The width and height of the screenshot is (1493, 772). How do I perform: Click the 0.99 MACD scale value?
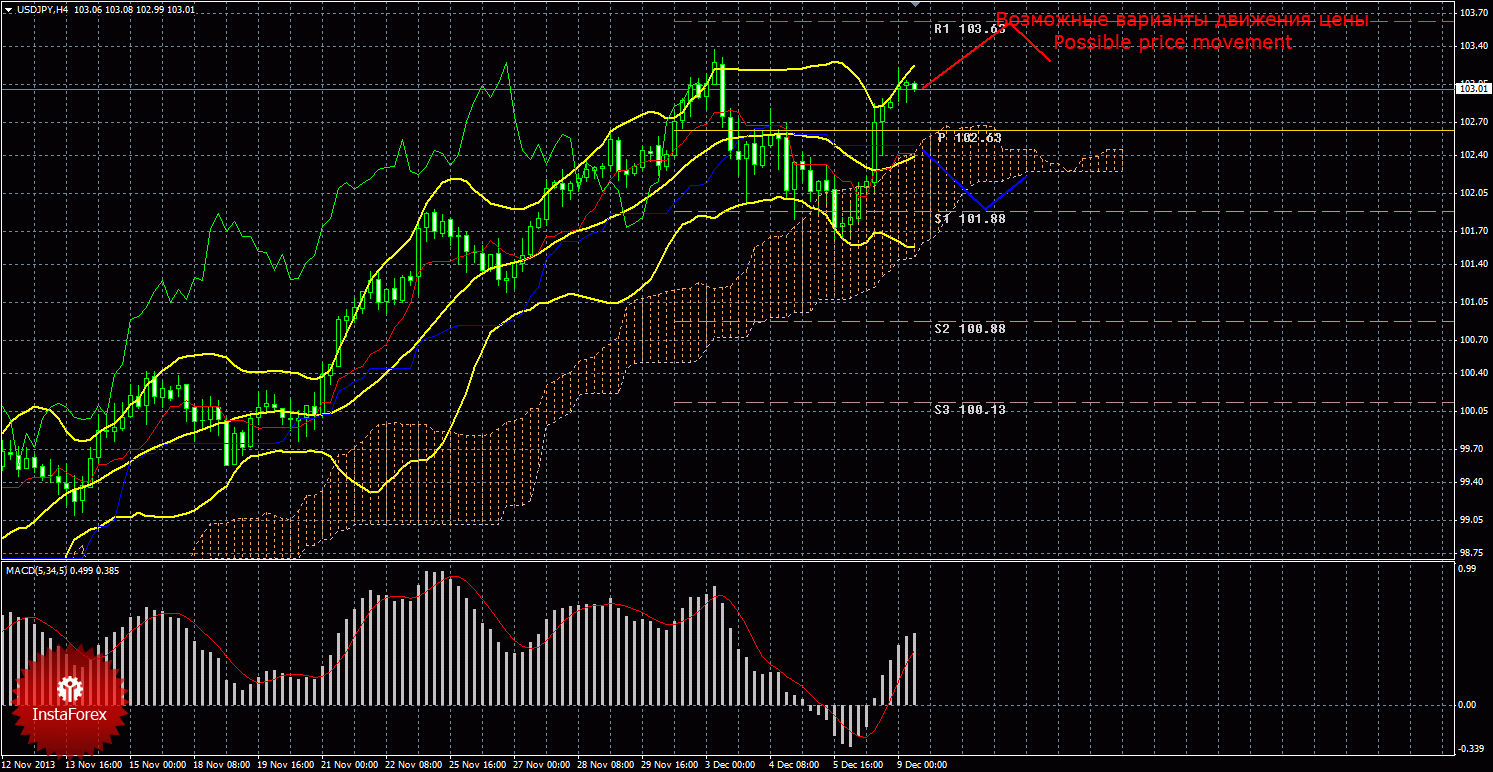click(1467, 568)
